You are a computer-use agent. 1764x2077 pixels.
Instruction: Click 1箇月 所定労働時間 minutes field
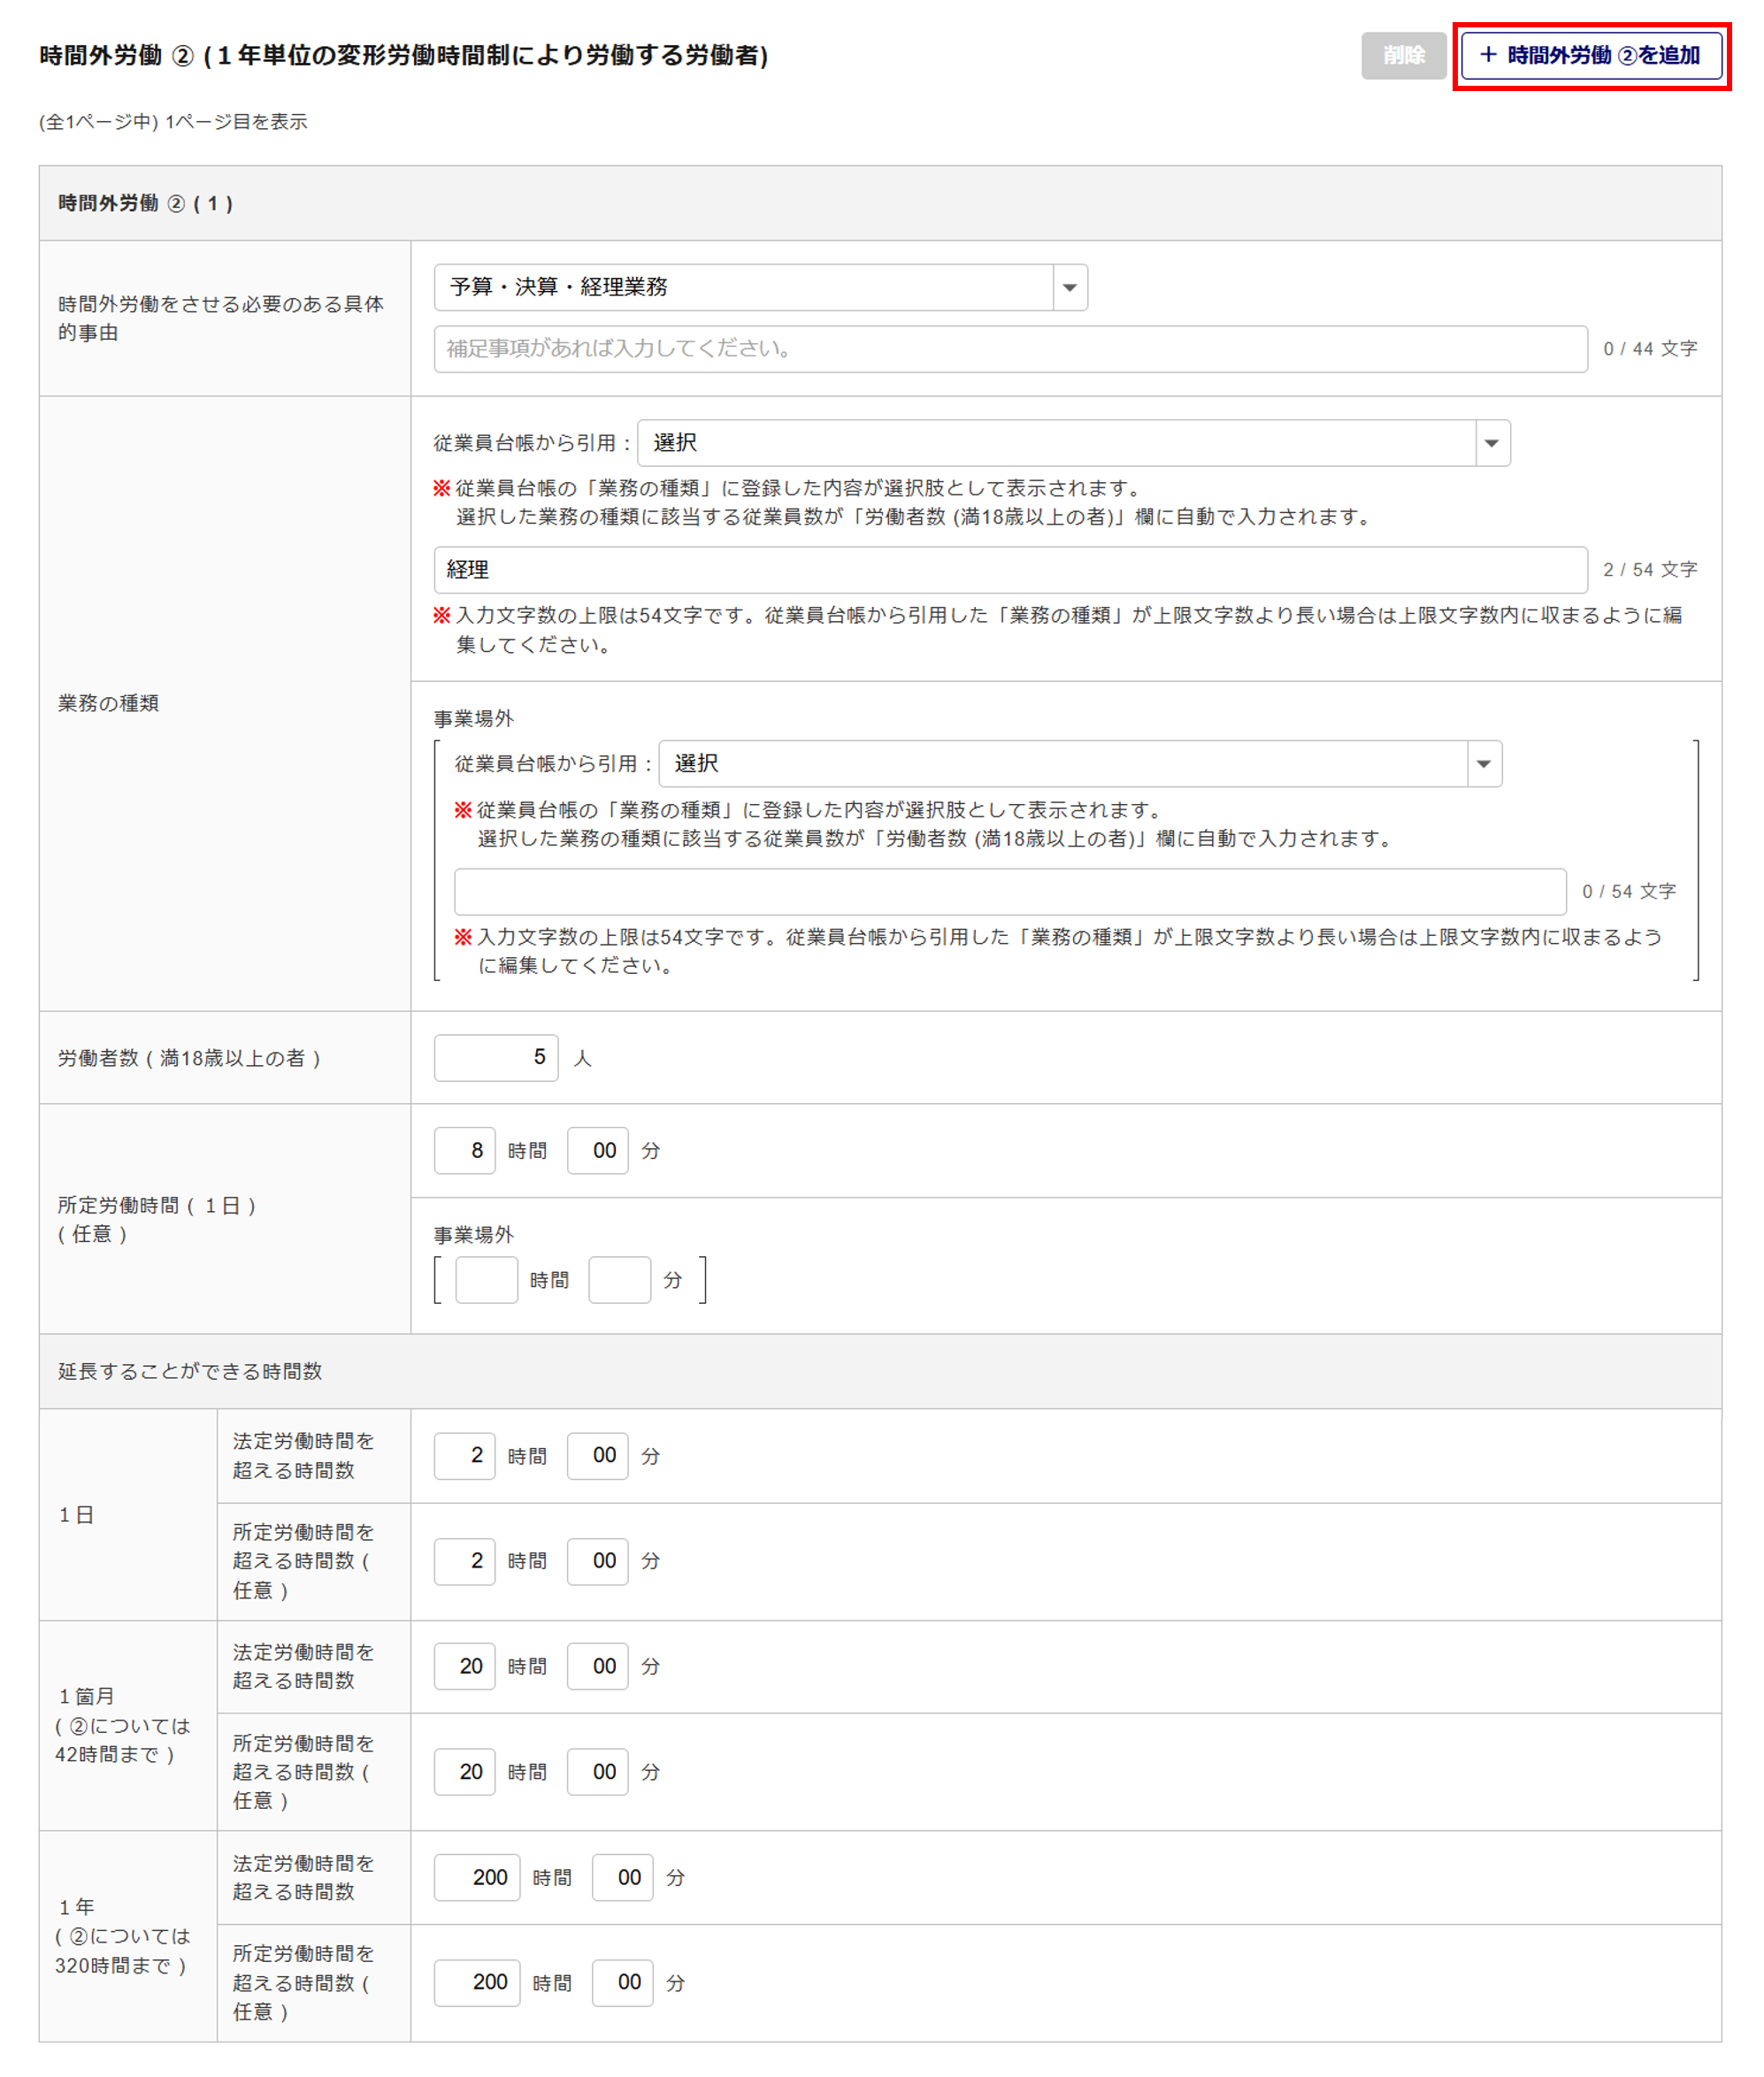click(x=597, y=1772)
